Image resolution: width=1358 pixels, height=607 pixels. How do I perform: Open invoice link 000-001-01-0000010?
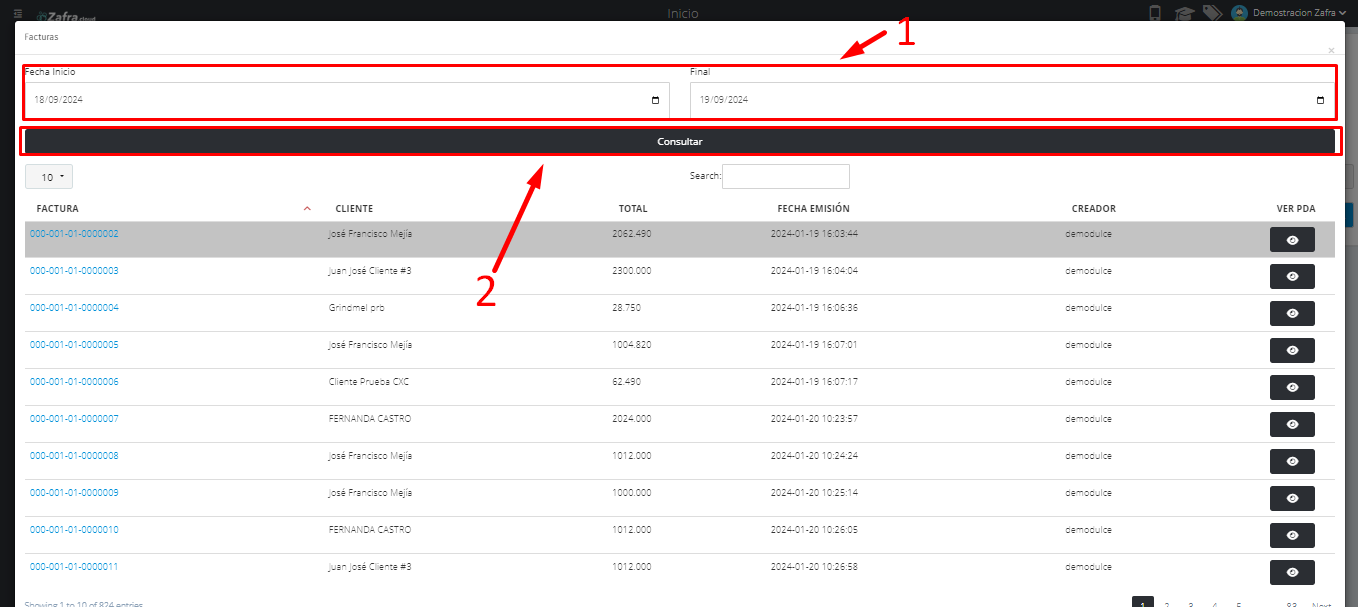(74, 529)
